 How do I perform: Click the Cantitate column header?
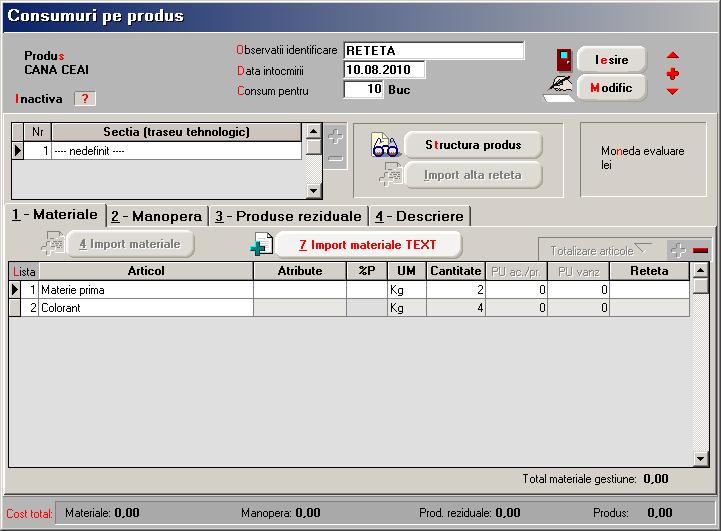click(x=456, y=271)
